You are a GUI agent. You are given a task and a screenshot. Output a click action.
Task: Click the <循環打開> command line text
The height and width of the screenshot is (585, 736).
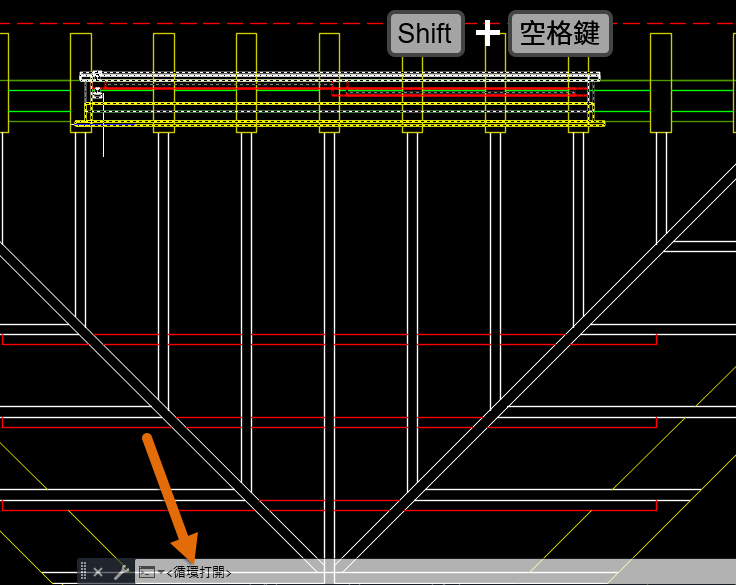pos(199,572)
